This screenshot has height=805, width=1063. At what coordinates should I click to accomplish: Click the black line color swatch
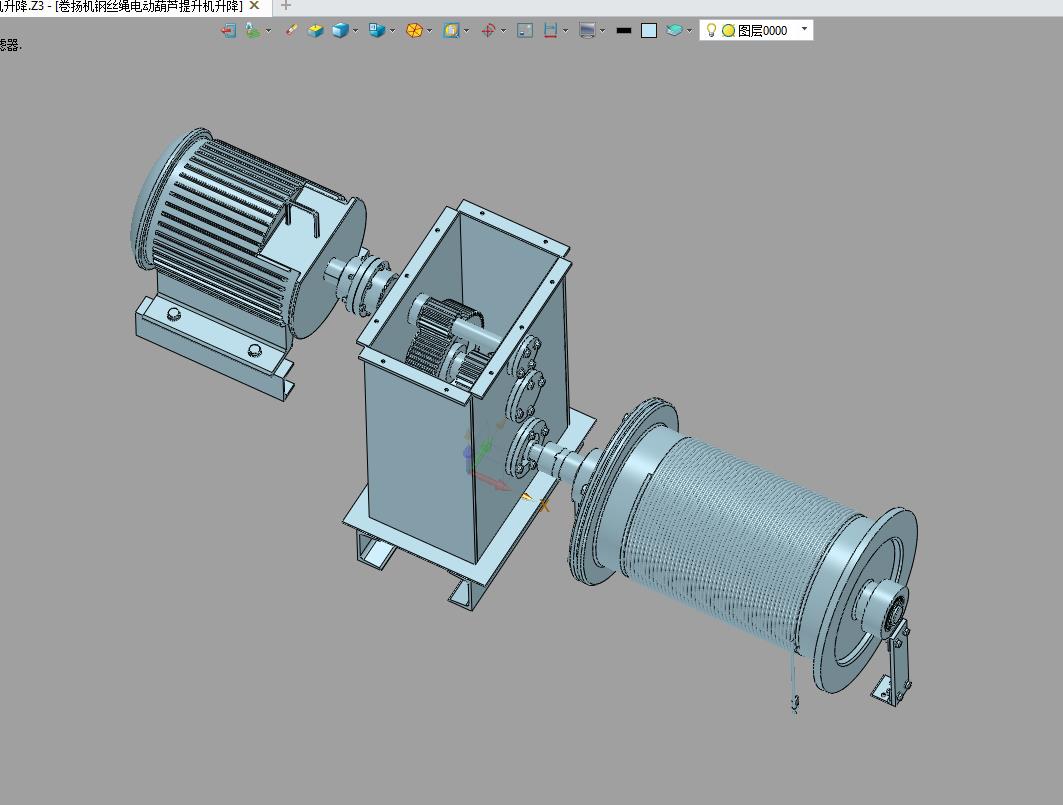[x=624, y=31]
